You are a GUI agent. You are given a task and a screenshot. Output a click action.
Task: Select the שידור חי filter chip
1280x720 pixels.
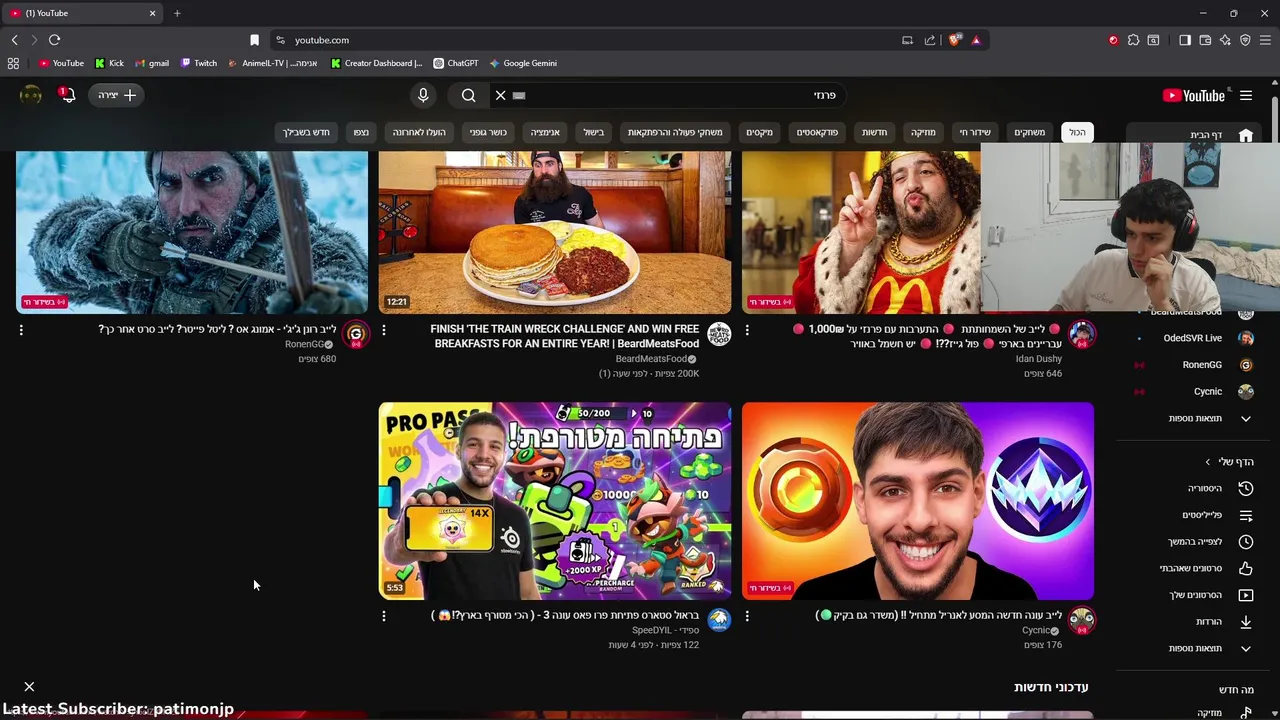pos(975,132)
